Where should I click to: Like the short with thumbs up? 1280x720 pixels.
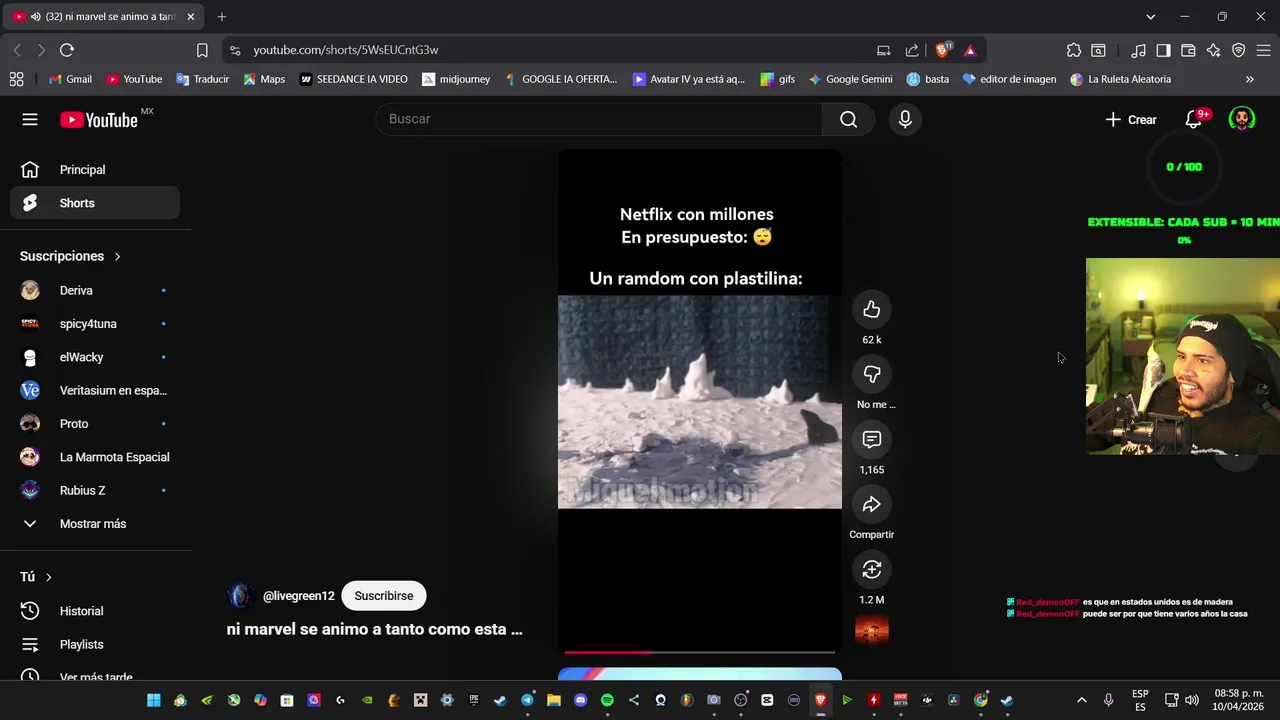point(872,310)
